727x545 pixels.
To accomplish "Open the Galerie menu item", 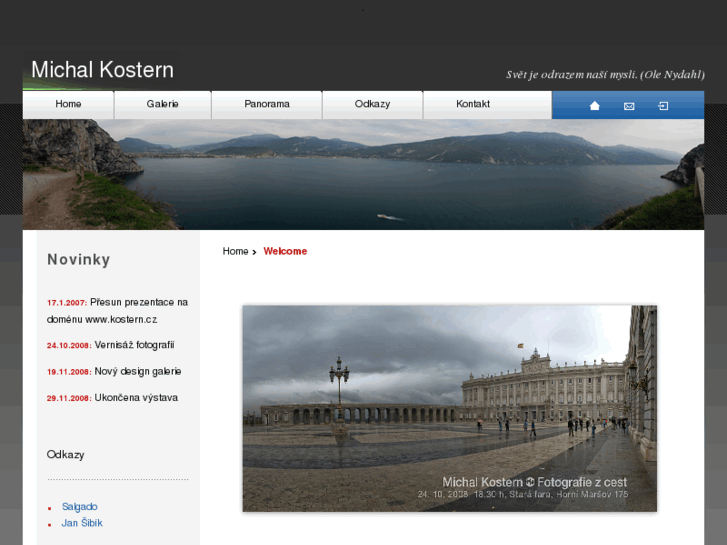I will 163,104.
